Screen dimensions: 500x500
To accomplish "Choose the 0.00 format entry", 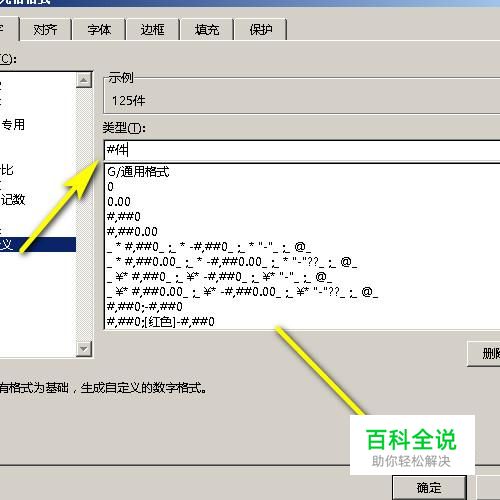I will [302, 202].
